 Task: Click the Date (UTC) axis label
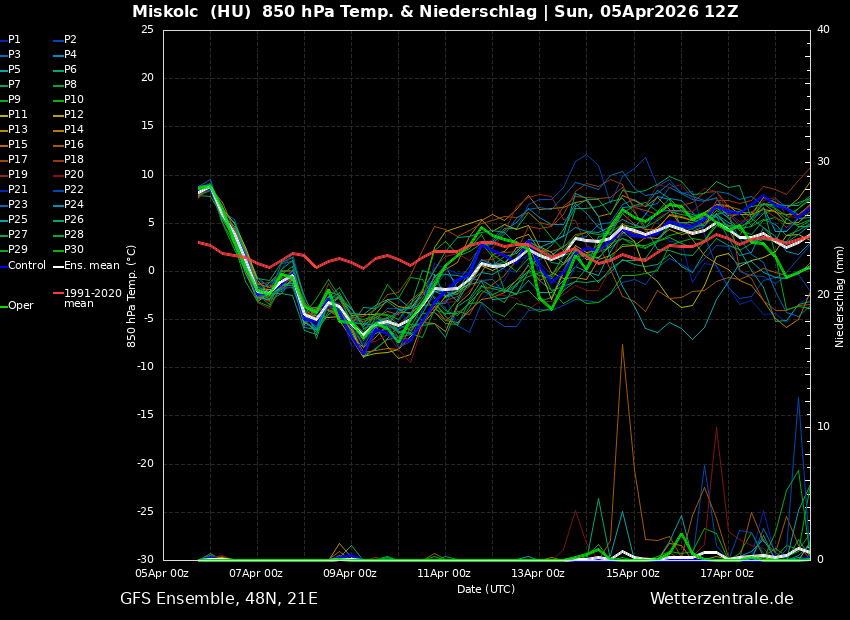[486, 589]
